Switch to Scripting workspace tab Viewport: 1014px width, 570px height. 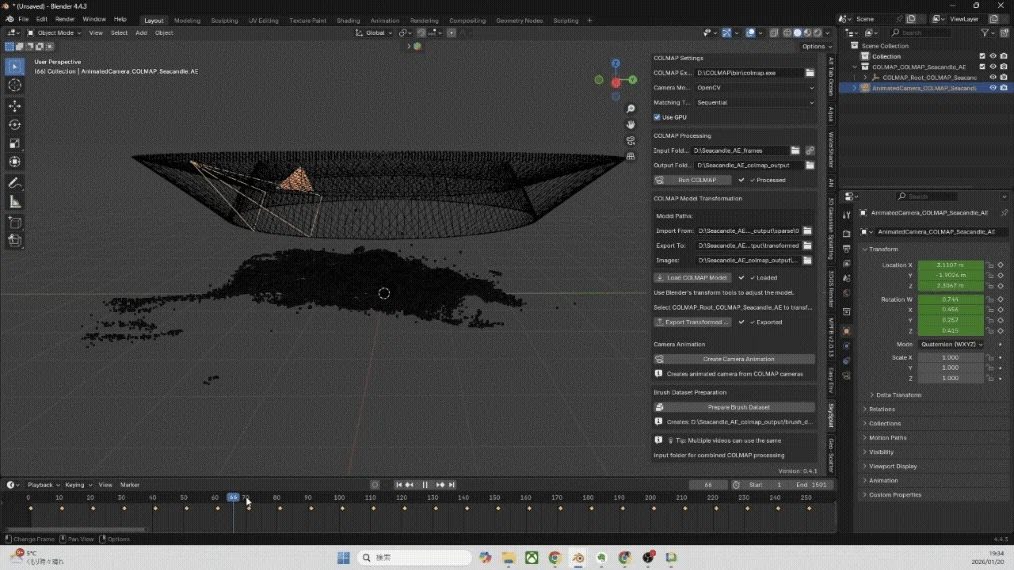(566, 21)
